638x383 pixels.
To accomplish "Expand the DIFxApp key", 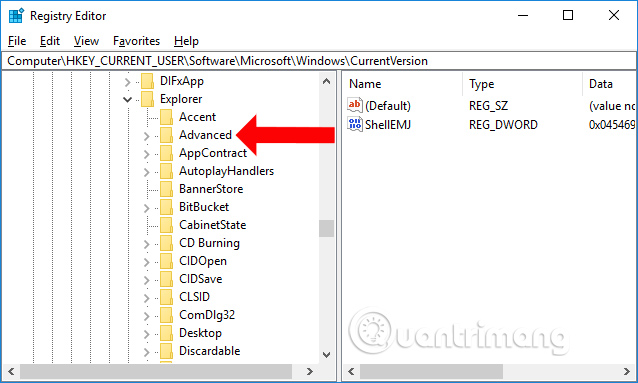I will point(127,82).
